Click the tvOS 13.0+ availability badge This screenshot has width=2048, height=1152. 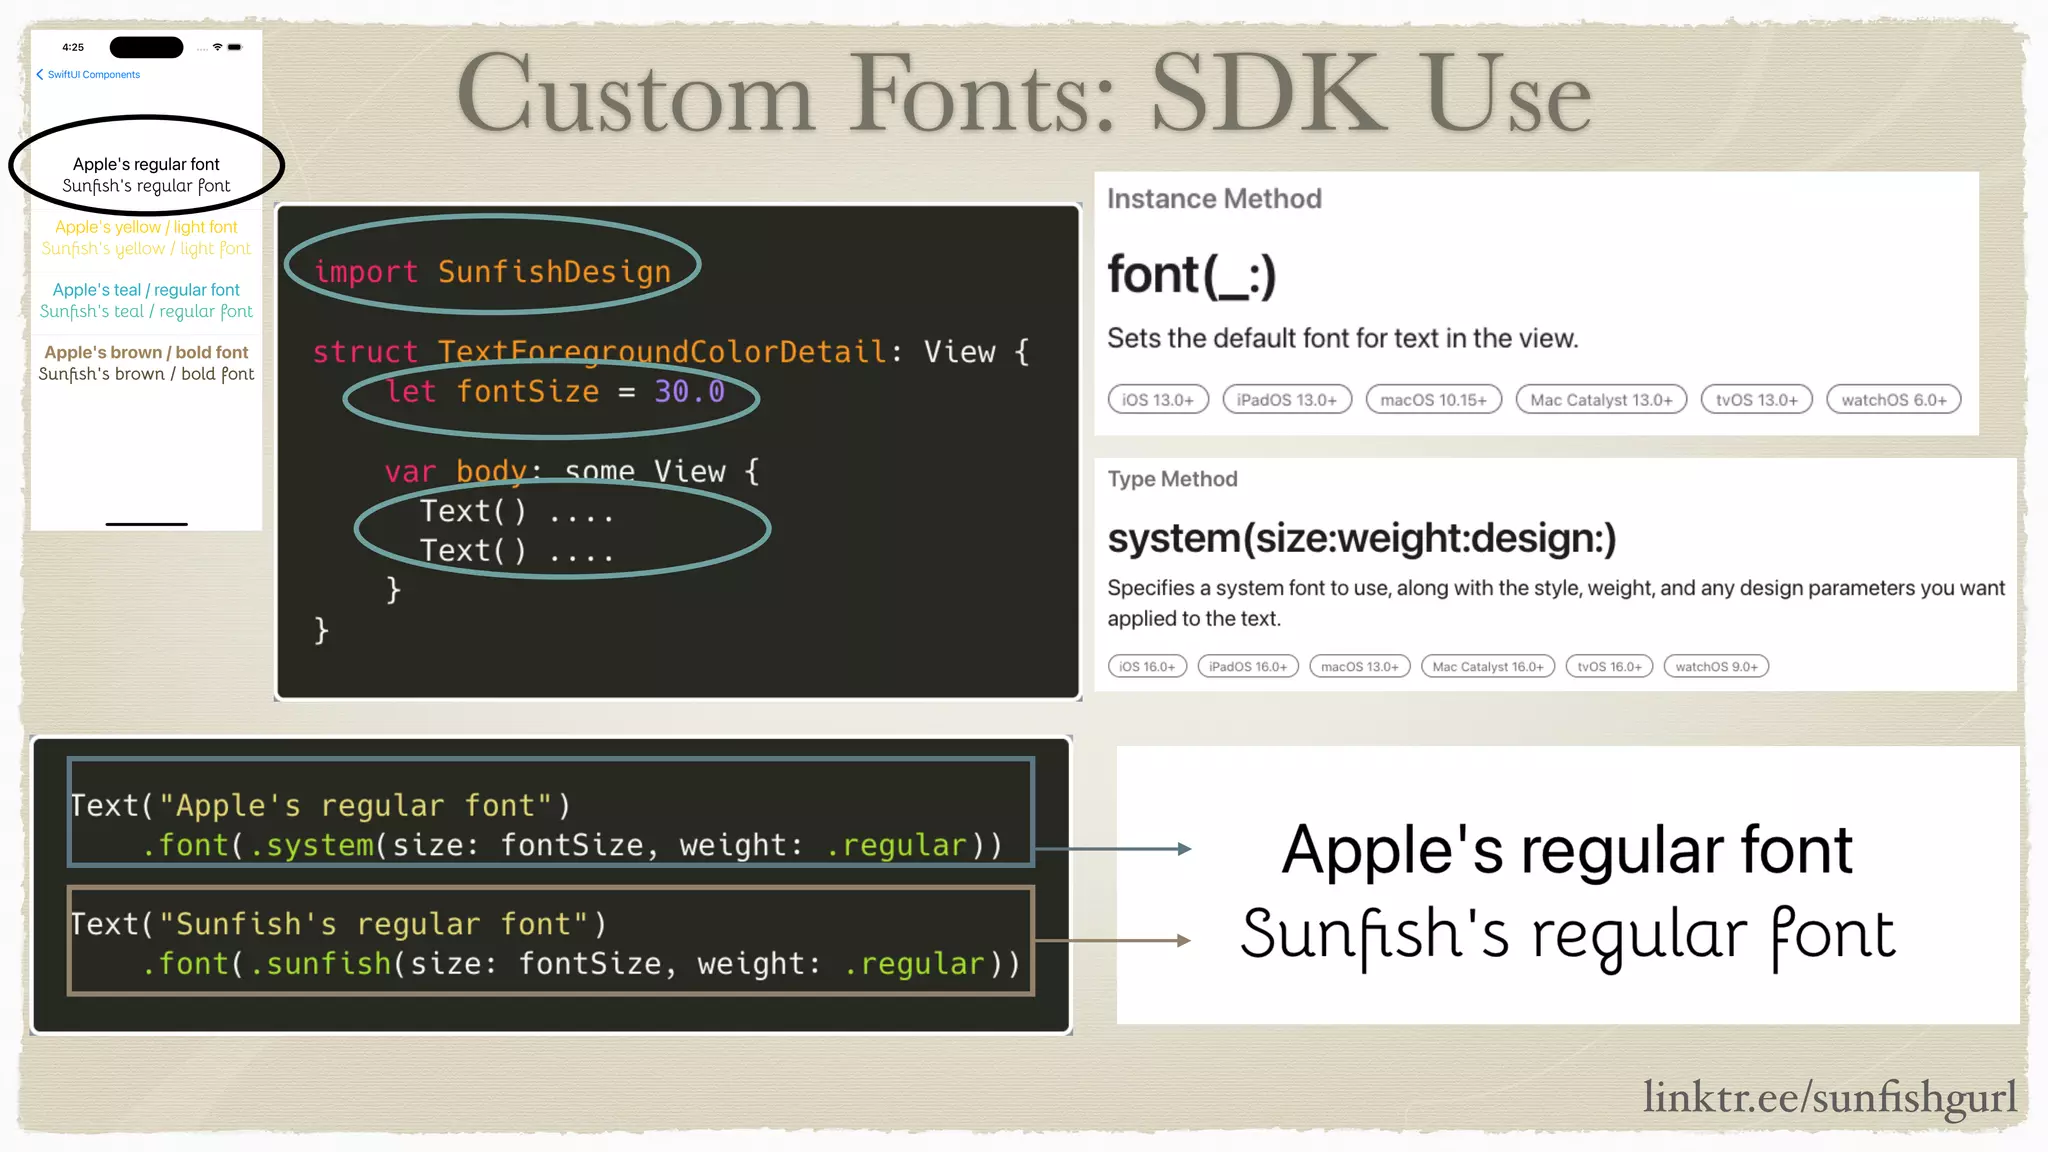tap(1757, 400)
